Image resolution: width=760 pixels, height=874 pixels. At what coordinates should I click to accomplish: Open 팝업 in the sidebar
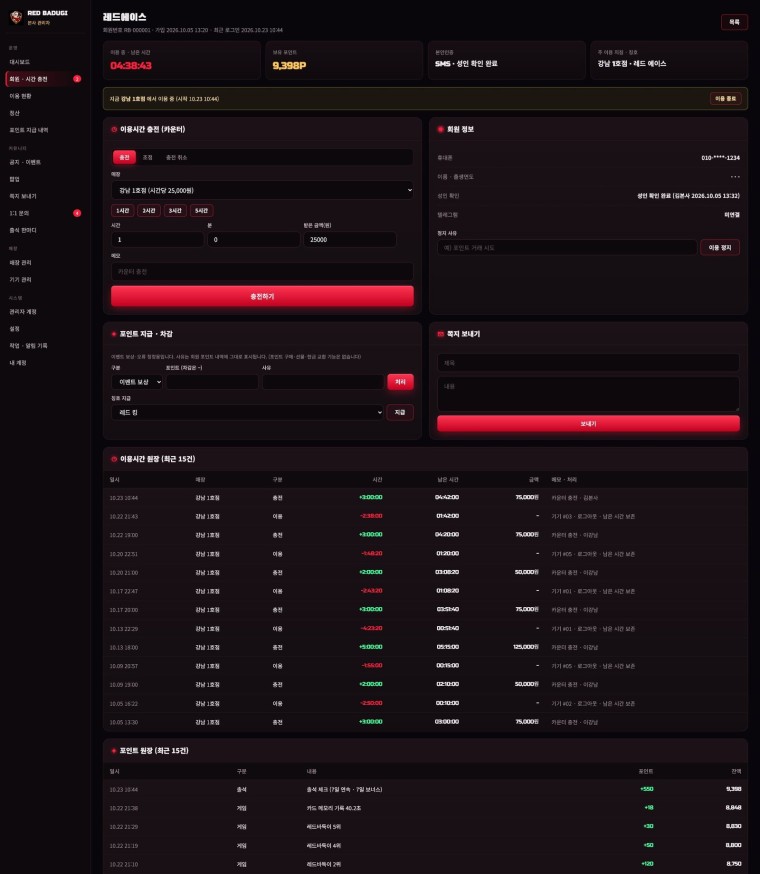coord(43,179)
